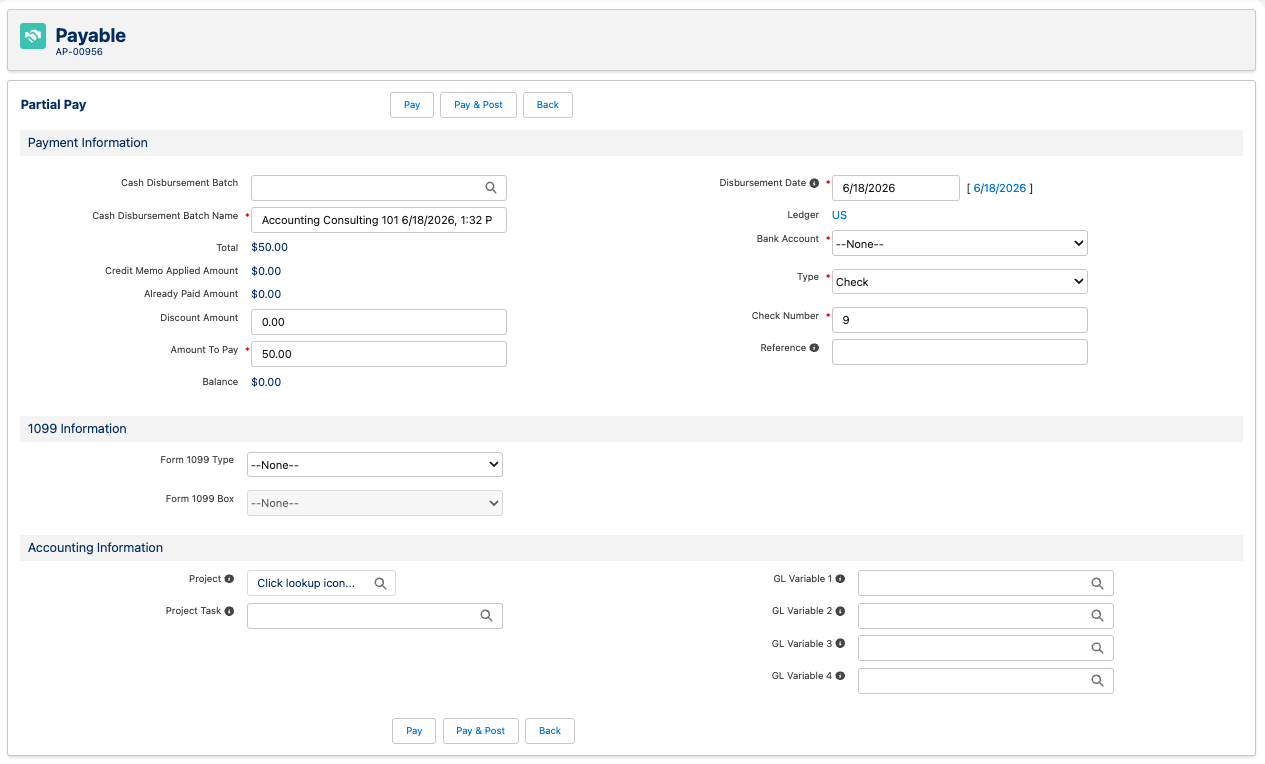Click the top Pay button

click(x=412, y=105)
